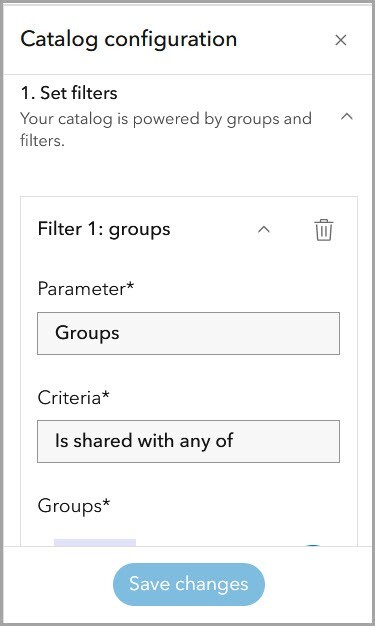Open the Parameter dropdown showing Groups
Viewport: 375px width, 626px height.
pos(188,333)
